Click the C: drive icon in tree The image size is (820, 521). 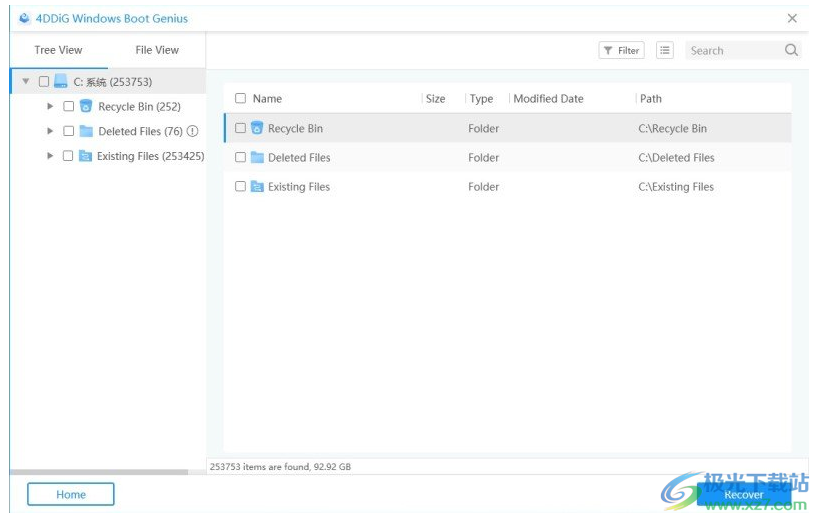(61, 82)
